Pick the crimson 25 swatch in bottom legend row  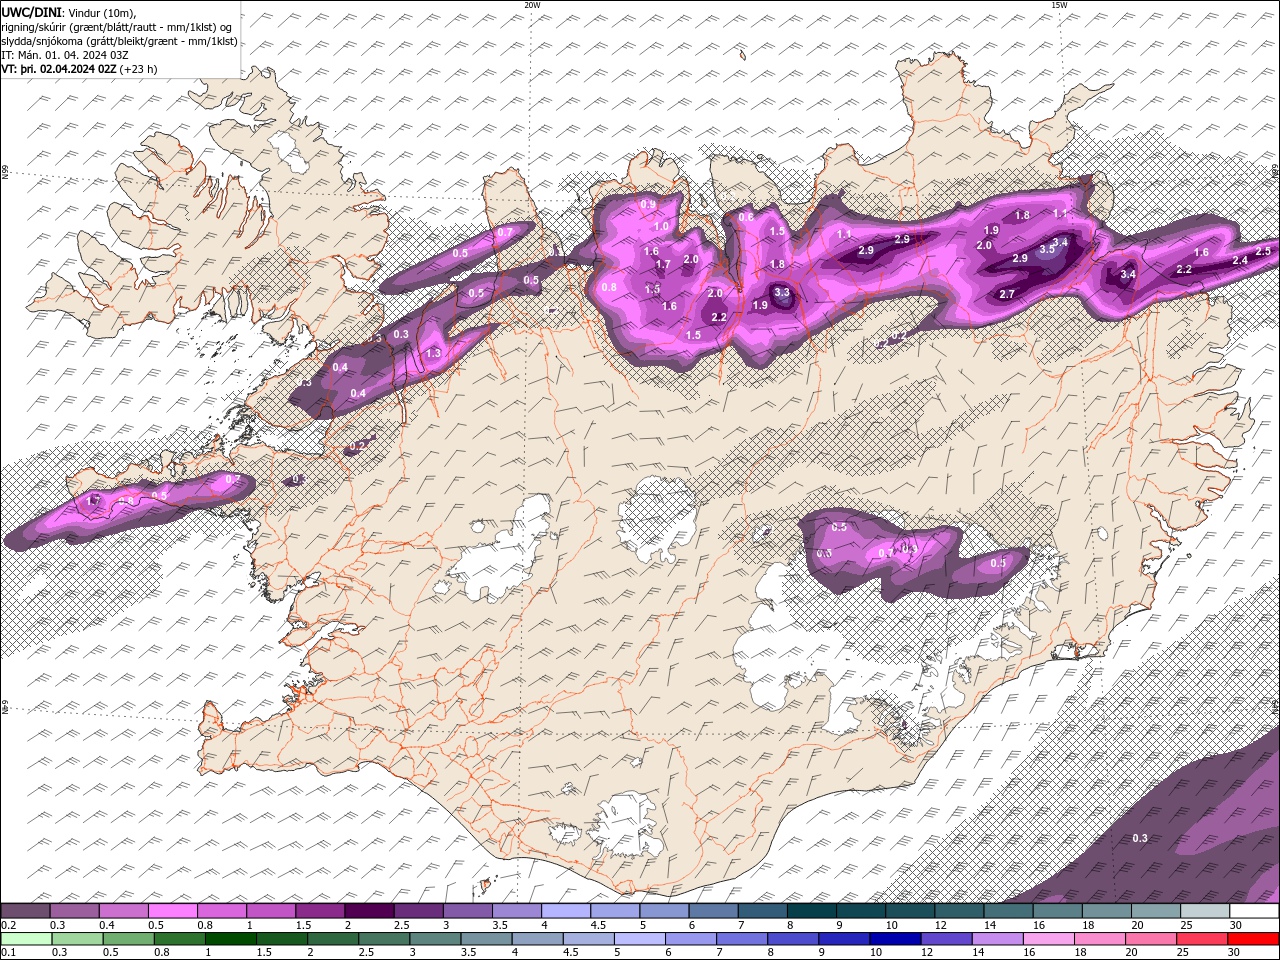(1202, 939)
